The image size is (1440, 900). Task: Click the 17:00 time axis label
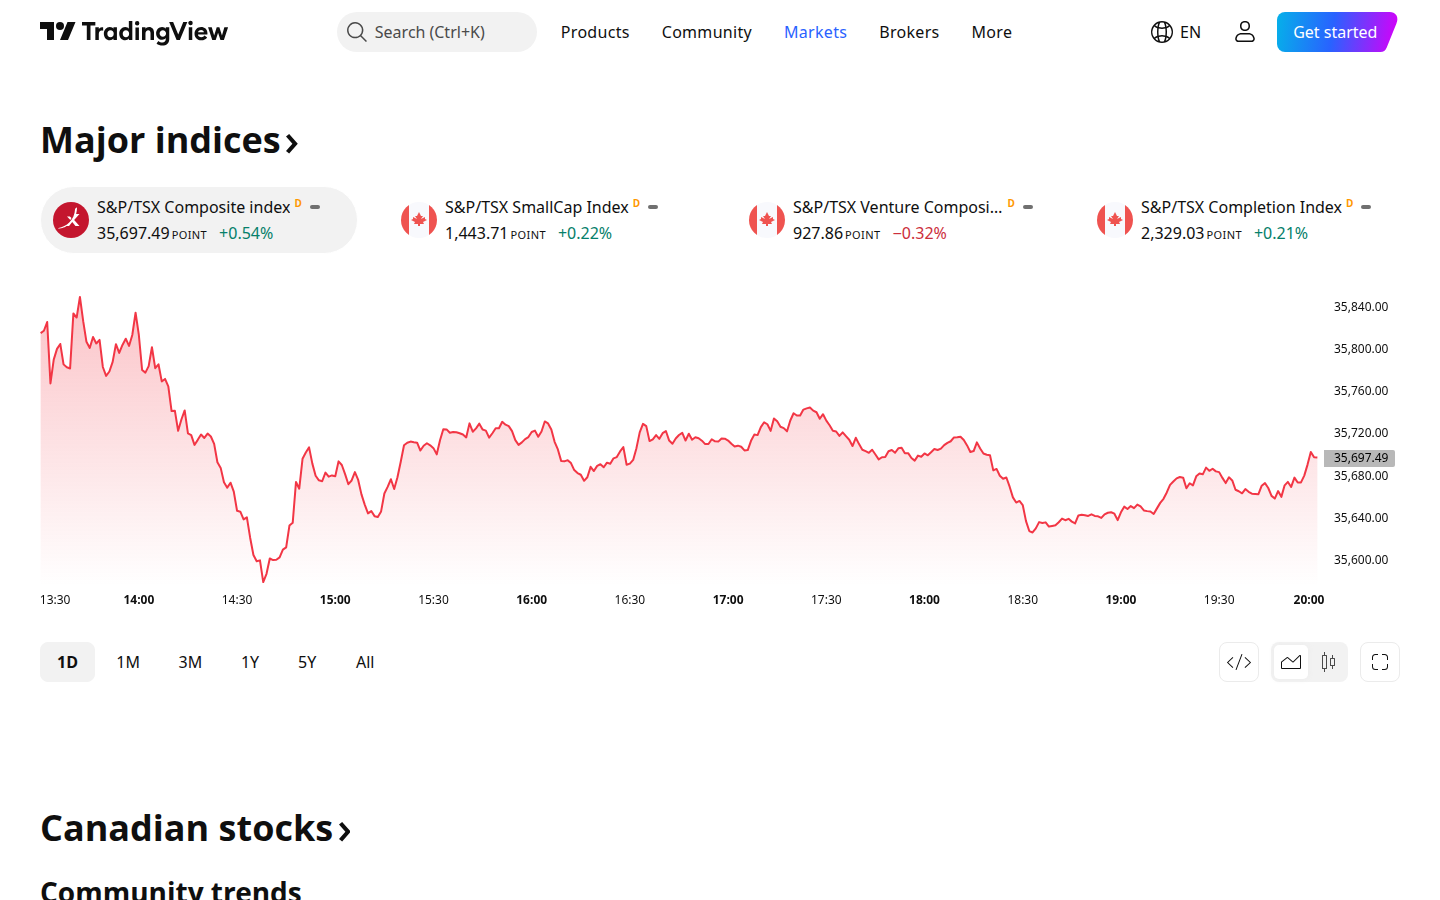coord(728,600)
